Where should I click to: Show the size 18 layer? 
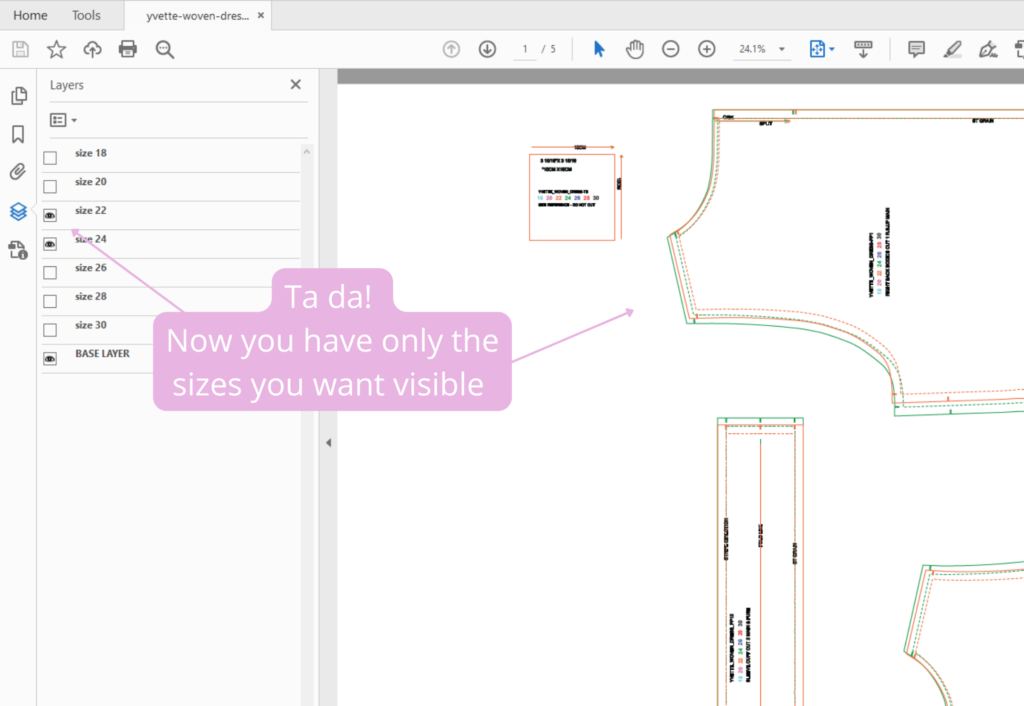[x=50, y=157]
